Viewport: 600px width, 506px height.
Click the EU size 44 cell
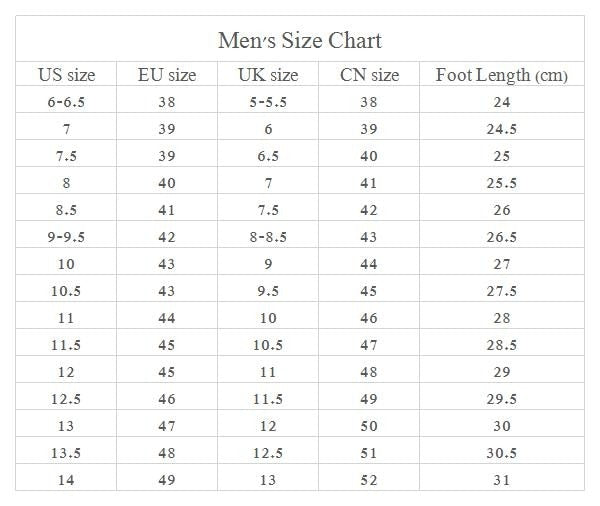point(167,318)
